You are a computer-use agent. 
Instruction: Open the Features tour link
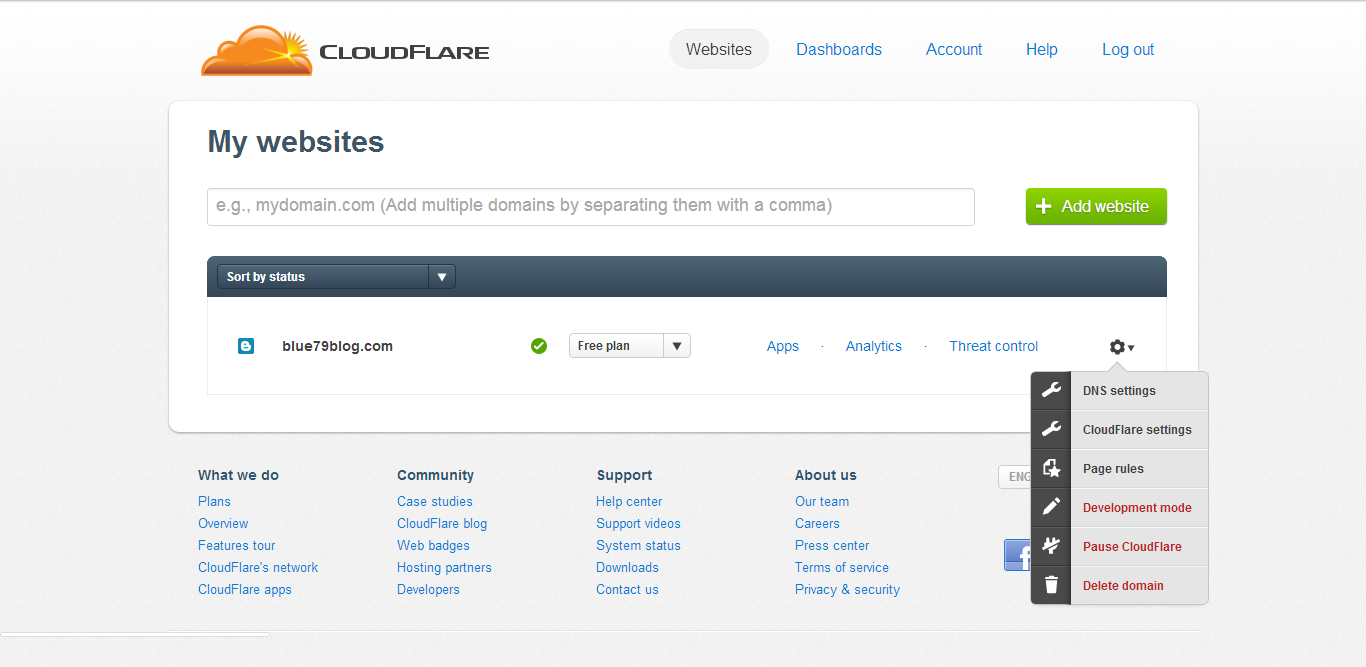pyautogui.click(x=236, y=545)
